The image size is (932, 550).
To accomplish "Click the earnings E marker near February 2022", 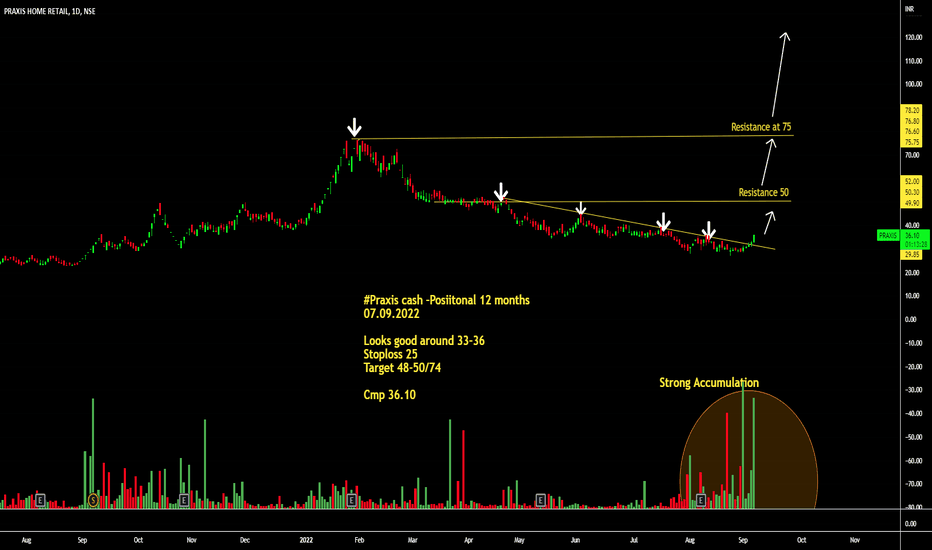I will click(x=351, y=501).
